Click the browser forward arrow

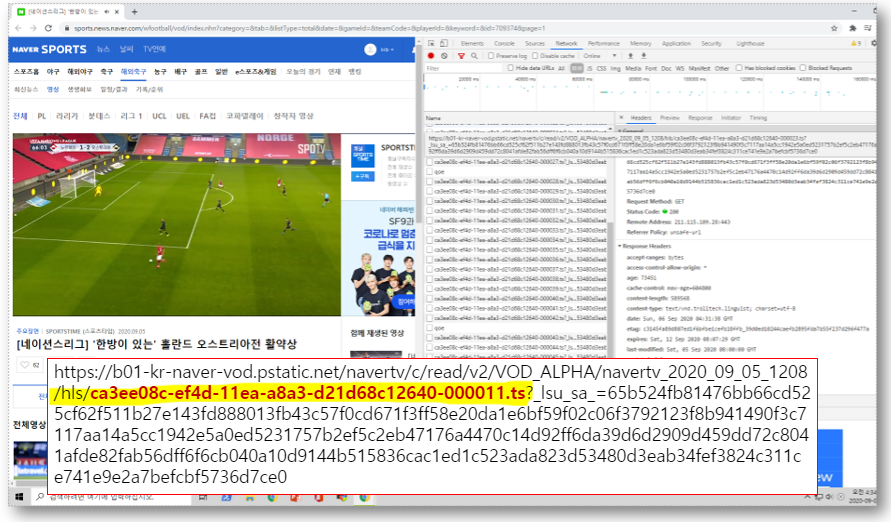pyautogui.click(x=33, y=28)
